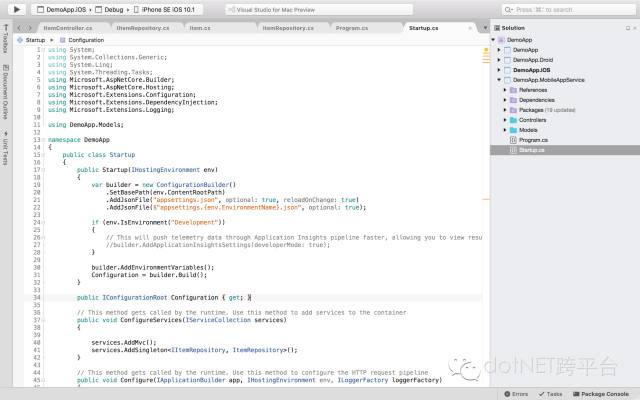Open the iPhone SE iOS 10.1 device selector
This screenshot has height=400, width=640.
164,9
